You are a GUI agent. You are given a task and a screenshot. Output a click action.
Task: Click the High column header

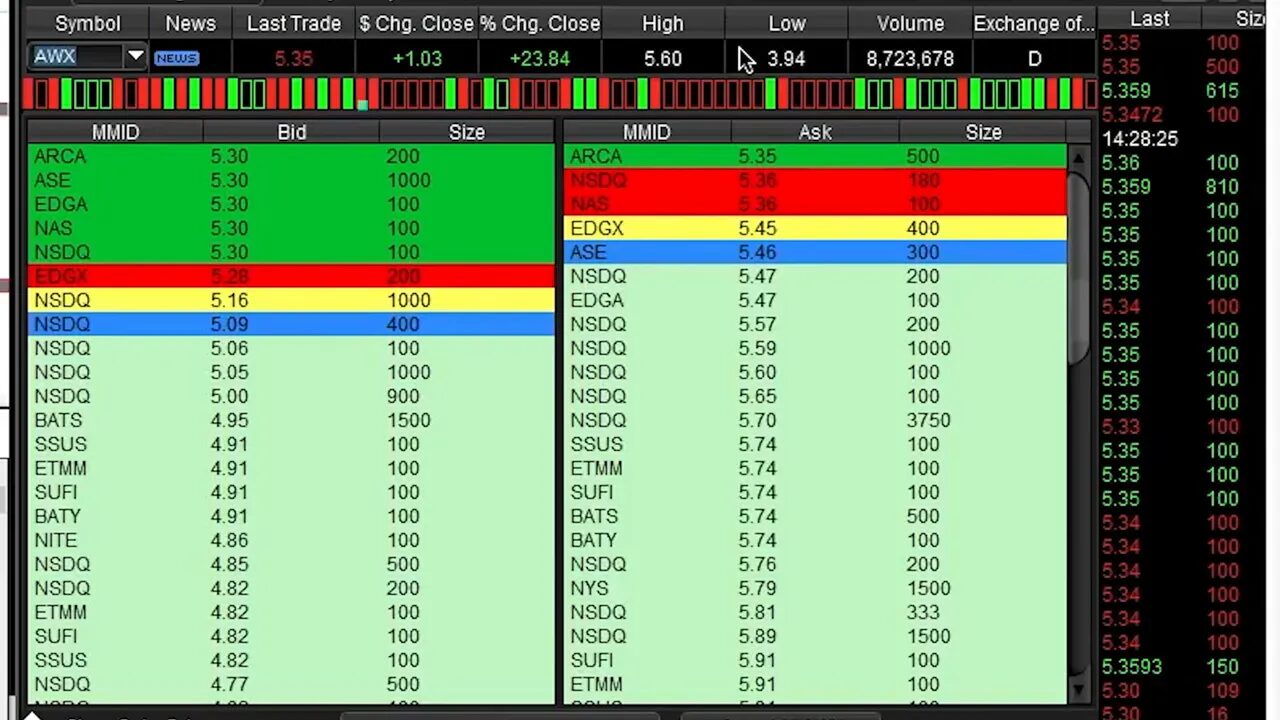pyautogui.click(x=662, y=23)
